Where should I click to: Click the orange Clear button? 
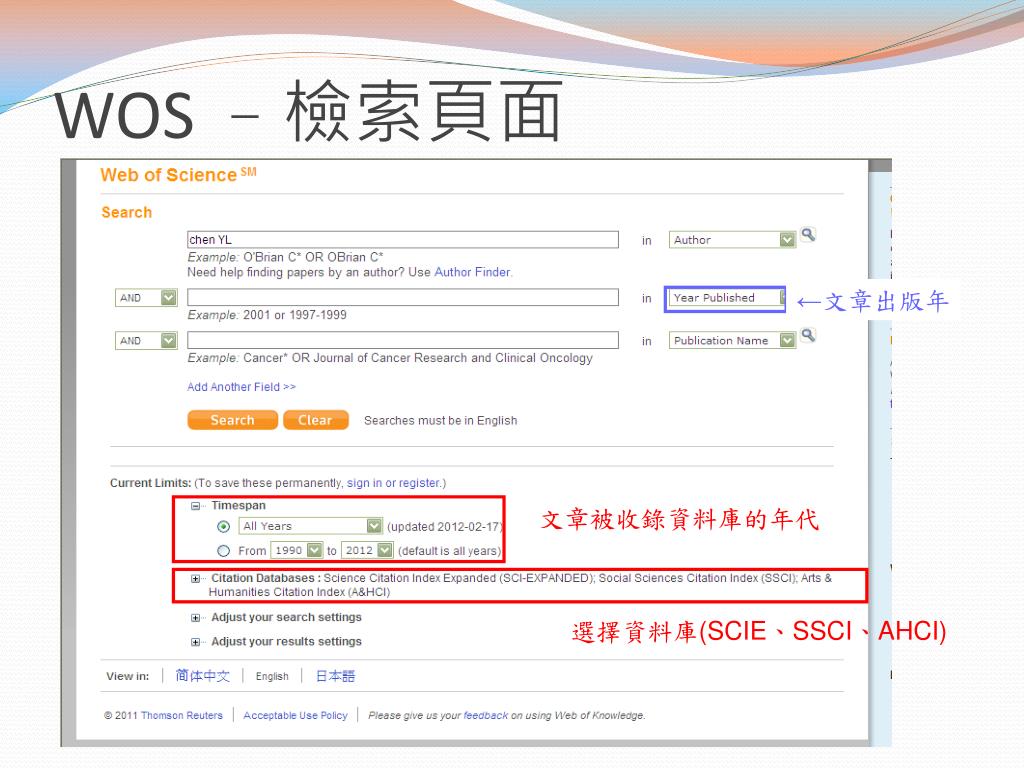click(315, 420)
